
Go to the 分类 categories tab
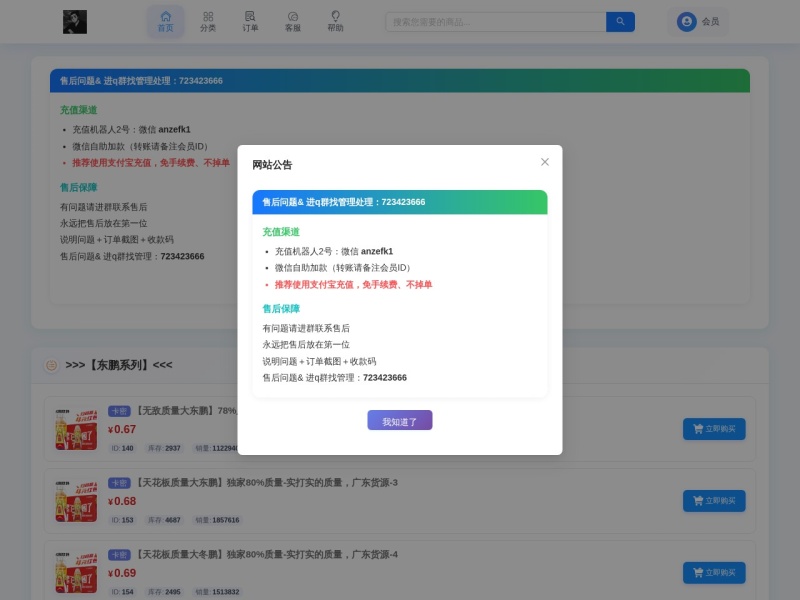coord(208,22)
